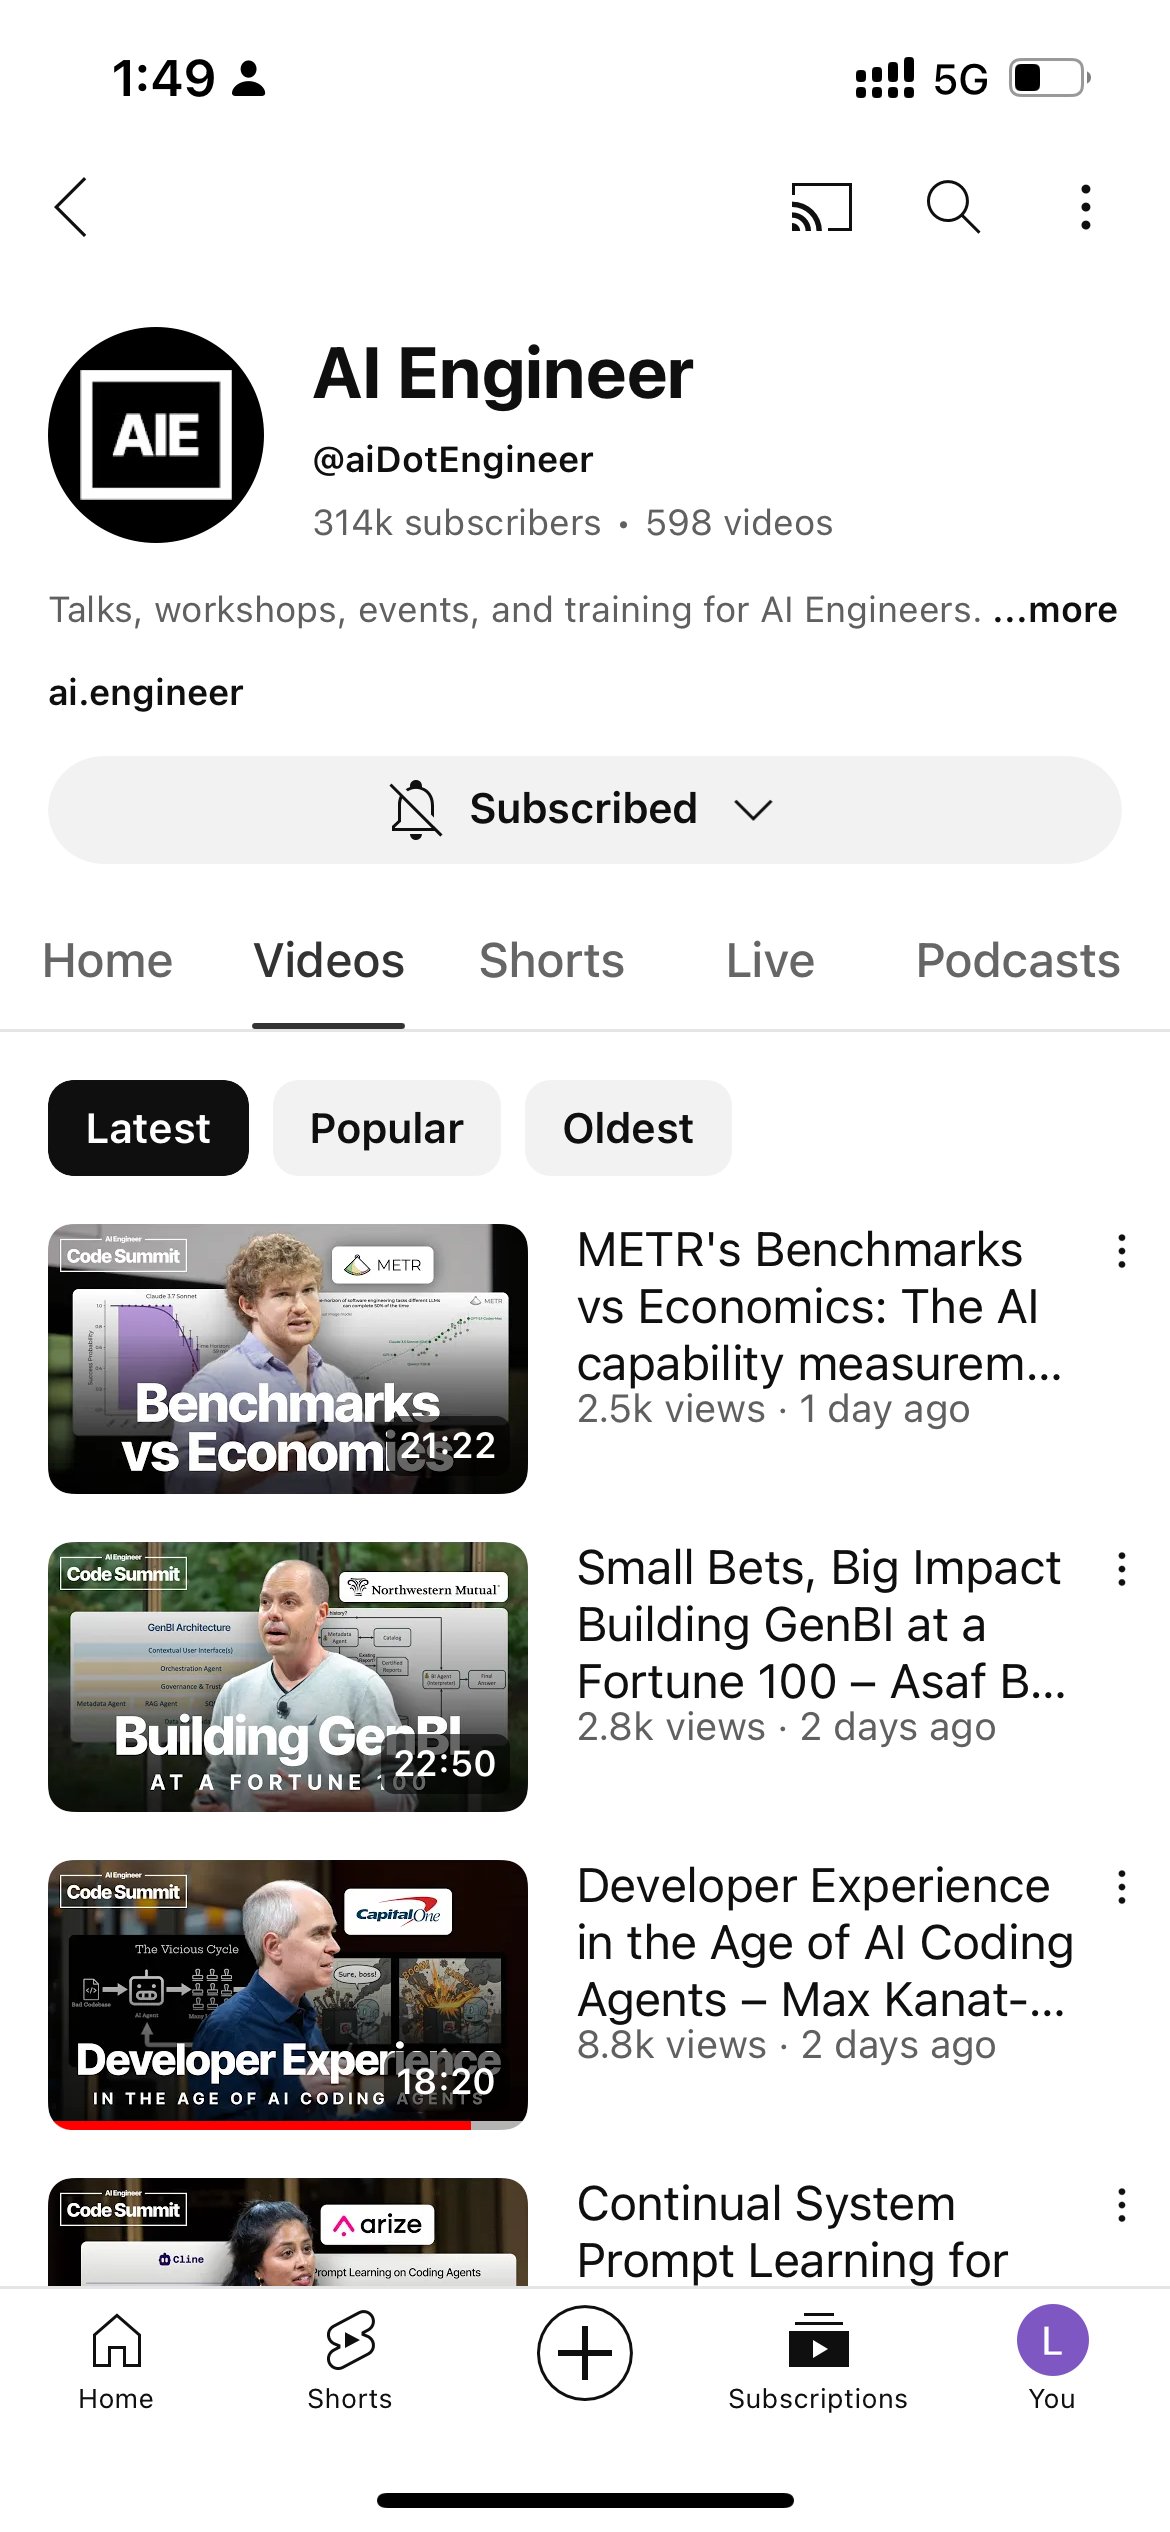Sort videos by the Popular chip
1170x2532 pixels.
click(x=386, y=1128)
